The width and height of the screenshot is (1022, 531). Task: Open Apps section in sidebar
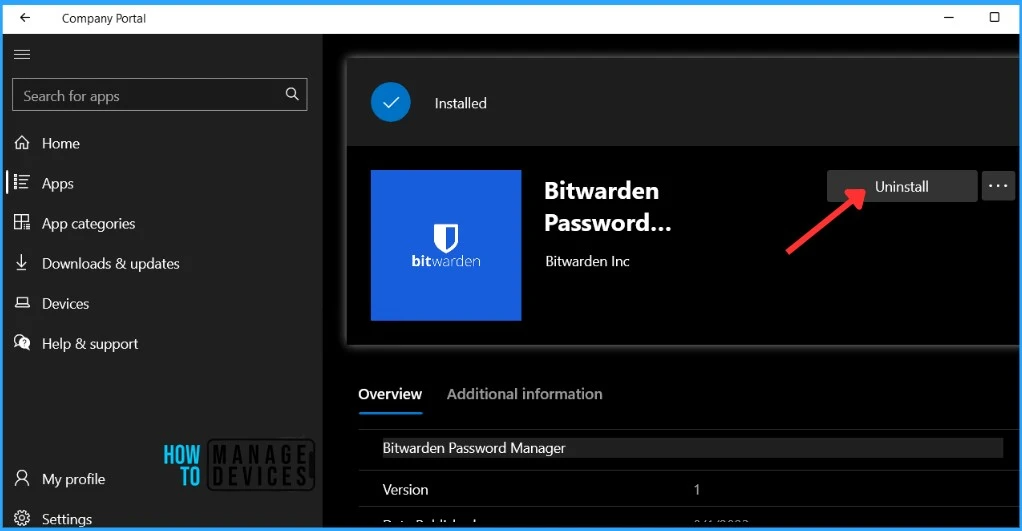pyautogui.click(x=57, y=184)
